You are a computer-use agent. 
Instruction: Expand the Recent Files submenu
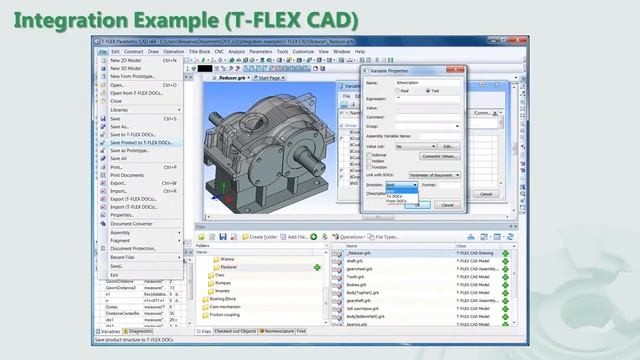click(145, 258)
